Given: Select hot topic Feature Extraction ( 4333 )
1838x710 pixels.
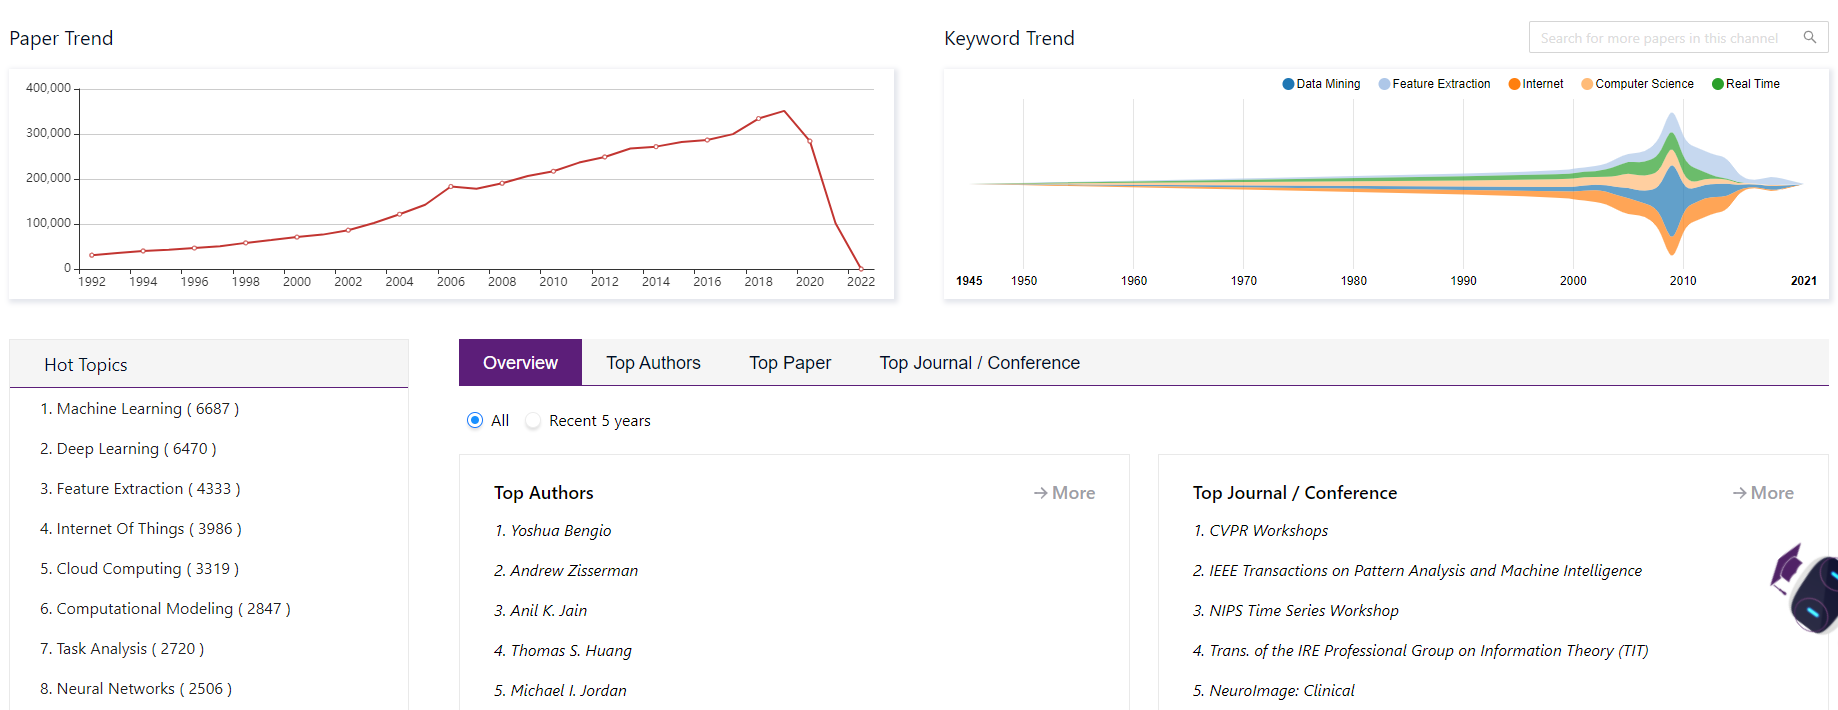Looking at the screenshot, I should click(x=140, y=488).
